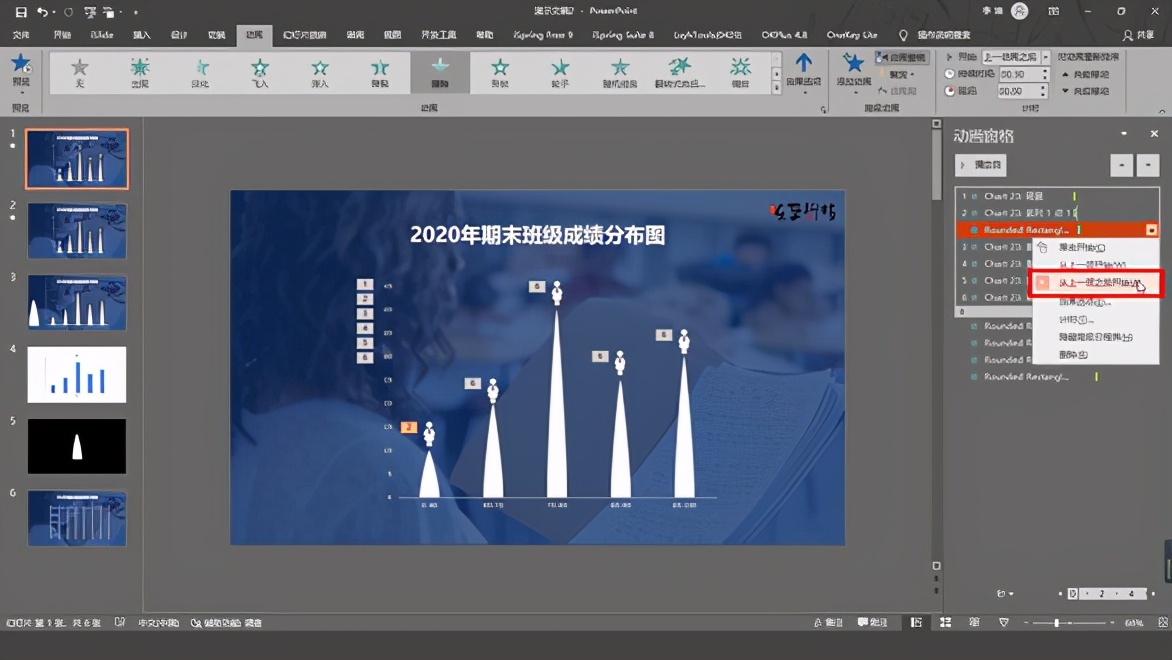Apply the Shape (形状) animation effect
The width and height of the screenshot is (1172, 660).
click(x=500, y=73)
